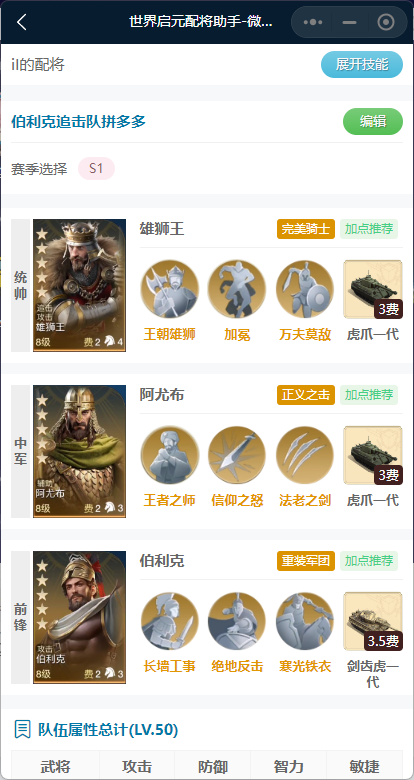Screen dimensions: 414x780
Task: Open the 王者之师 skill icon
Action: (170, 455)
